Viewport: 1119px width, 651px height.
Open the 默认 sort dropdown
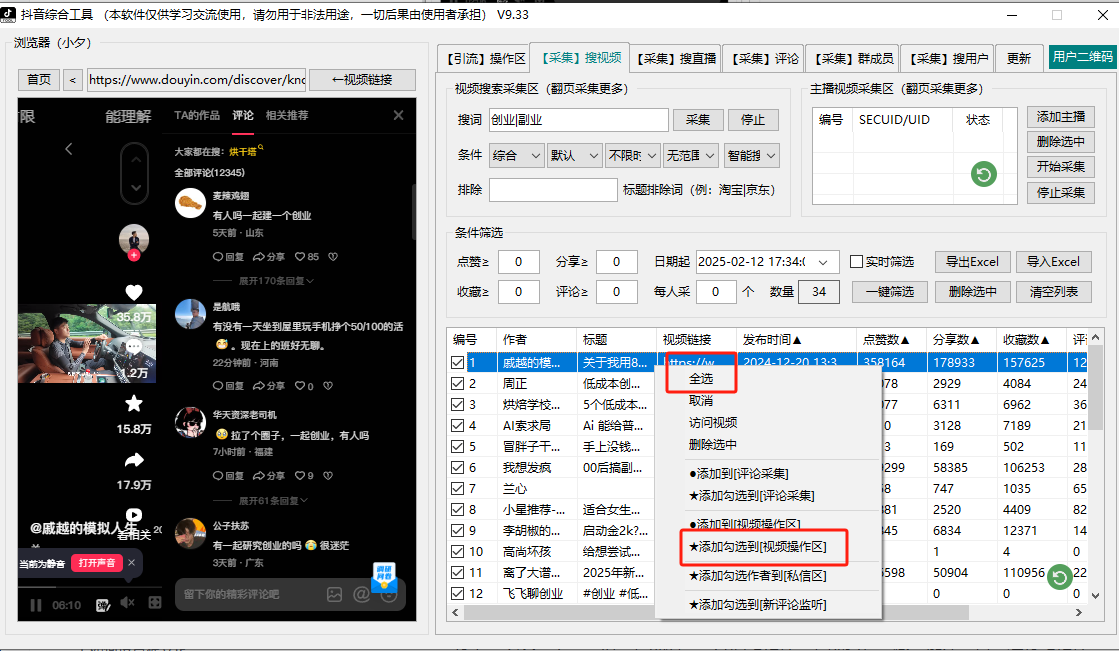pos(575,156)
